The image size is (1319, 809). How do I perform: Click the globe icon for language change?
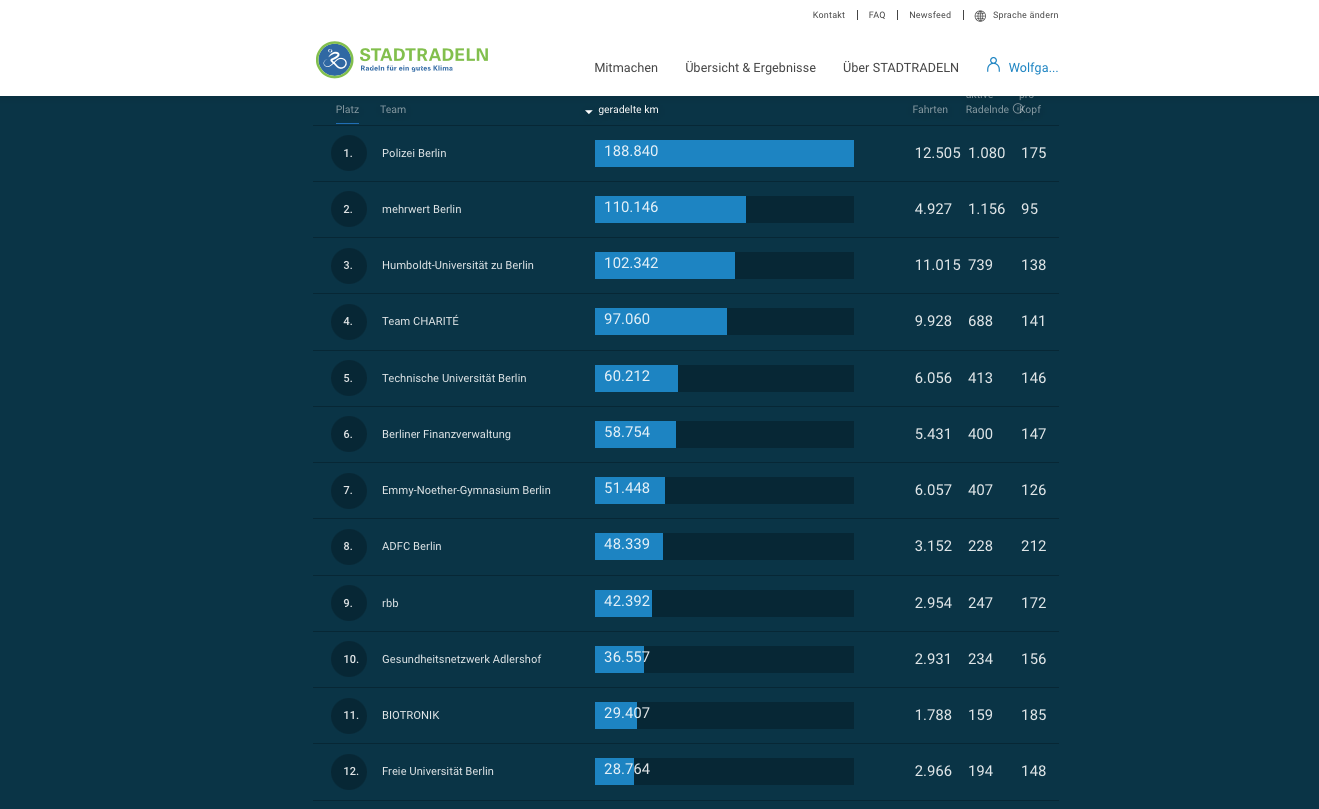(x=980, y=16)
